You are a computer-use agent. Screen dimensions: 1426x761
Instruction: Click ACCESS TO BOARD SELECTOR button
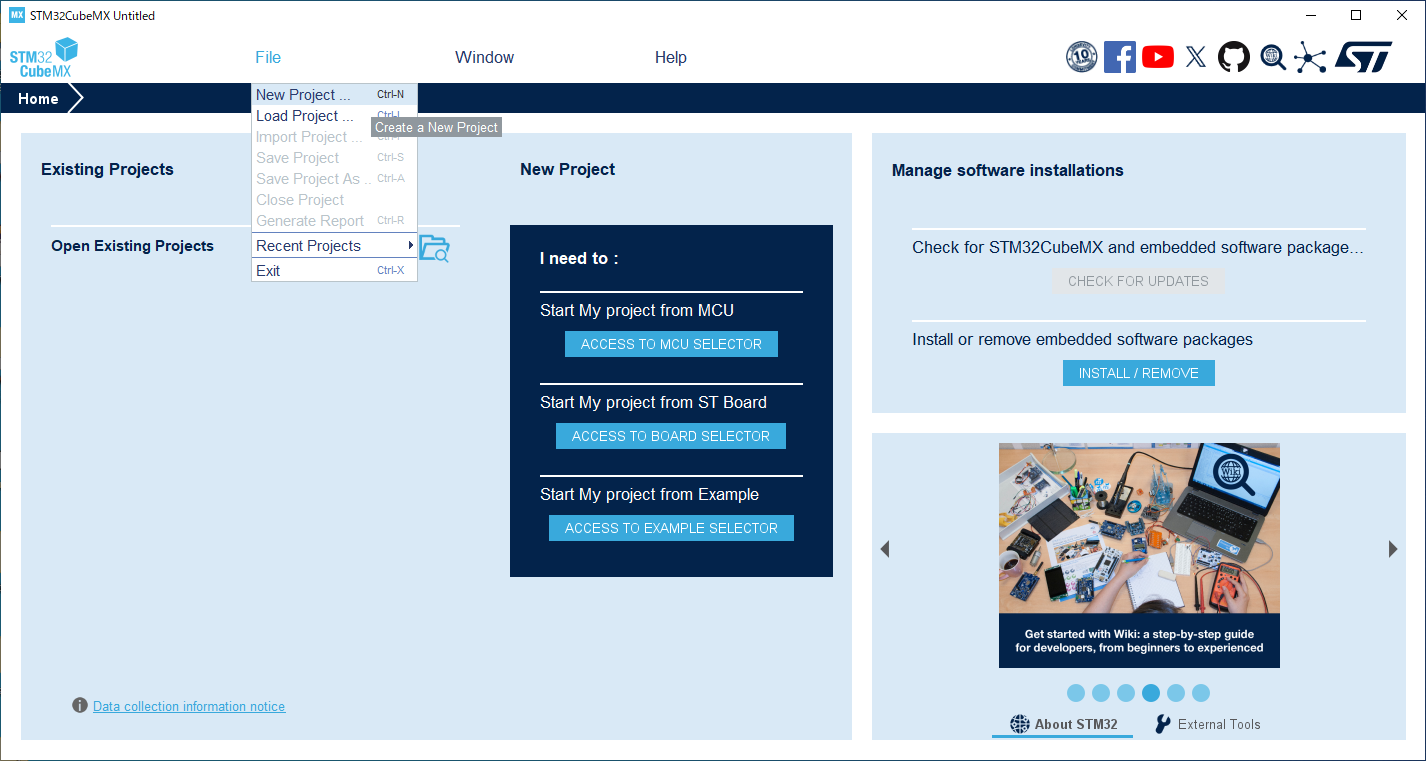671,436
